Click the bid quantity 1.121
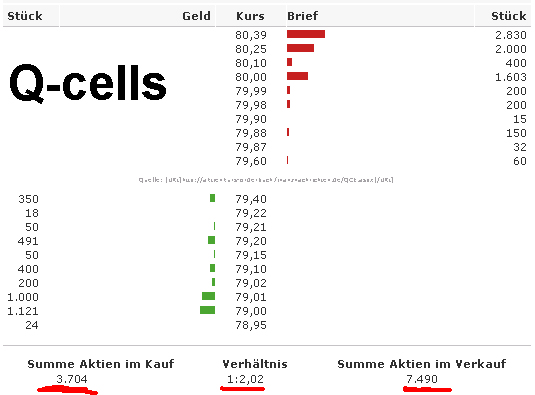The image size is (535, 395). pyautogui.click(x=23, y=311)
